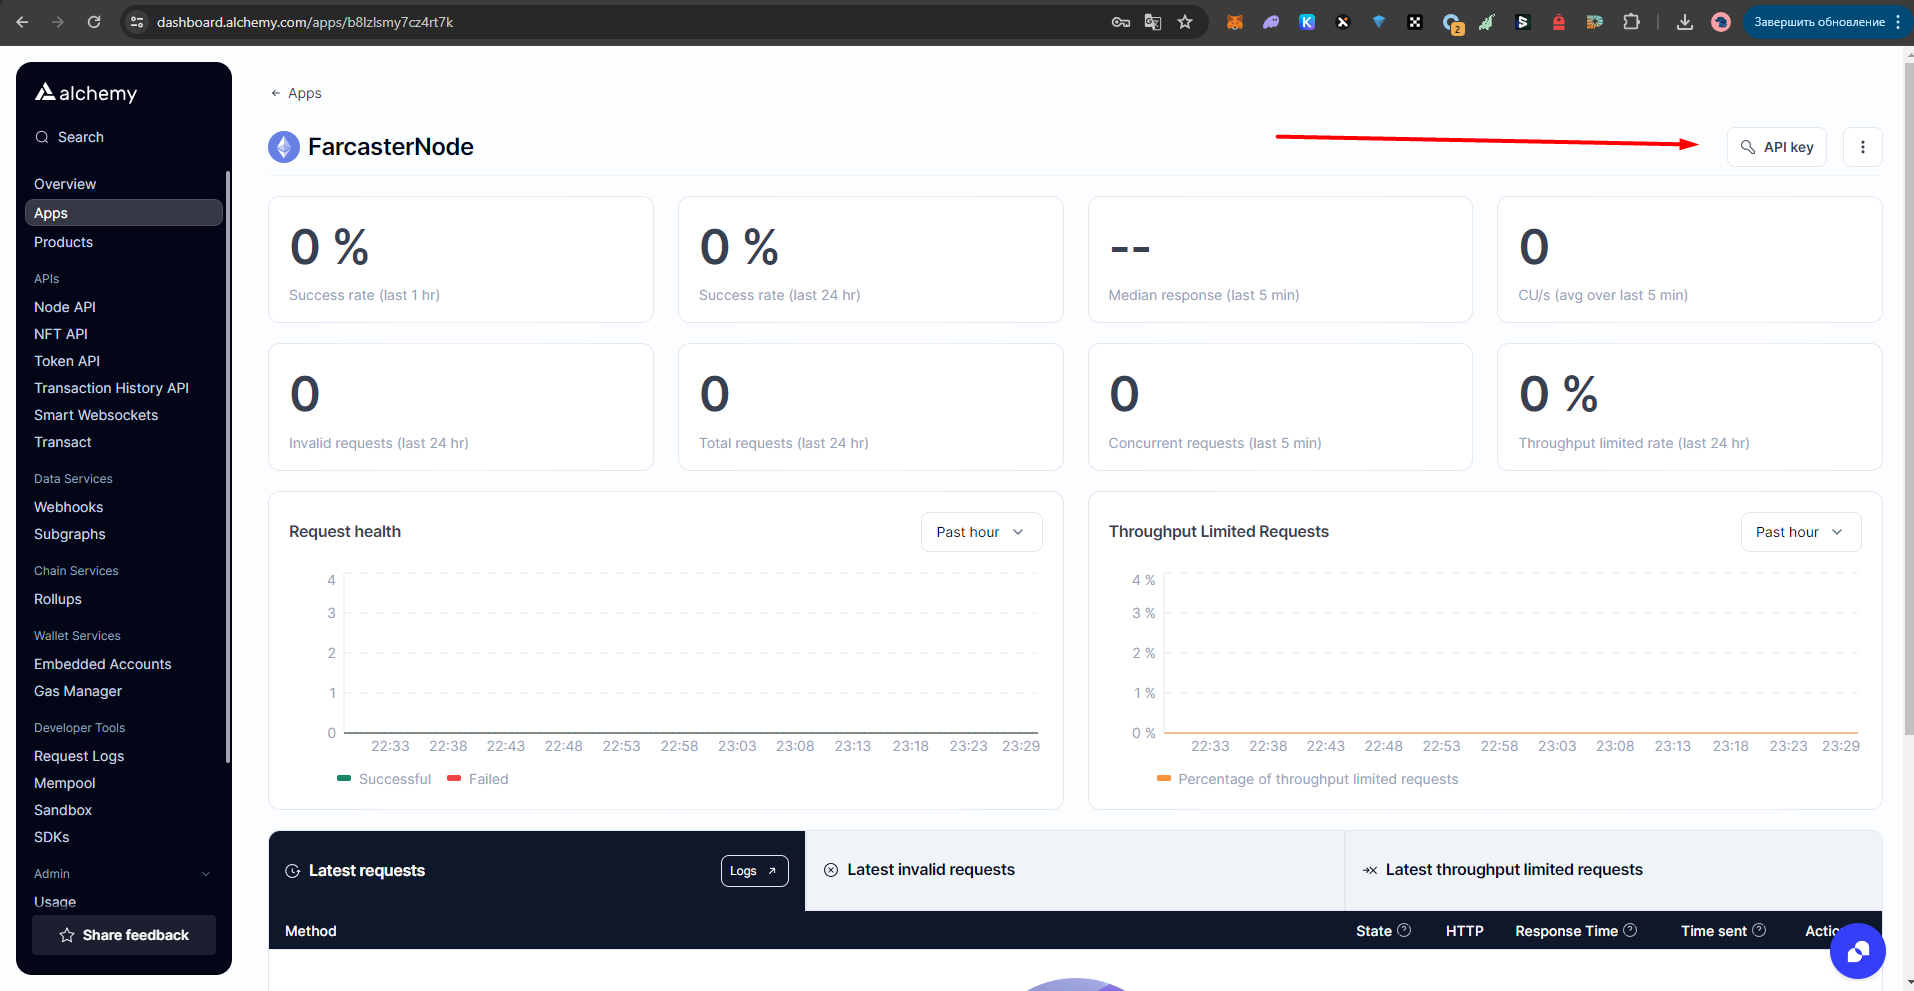This screenshot has width=1914, height=991.
Task: Click the search magnifier icon in the sidebar
Action: 42,137
